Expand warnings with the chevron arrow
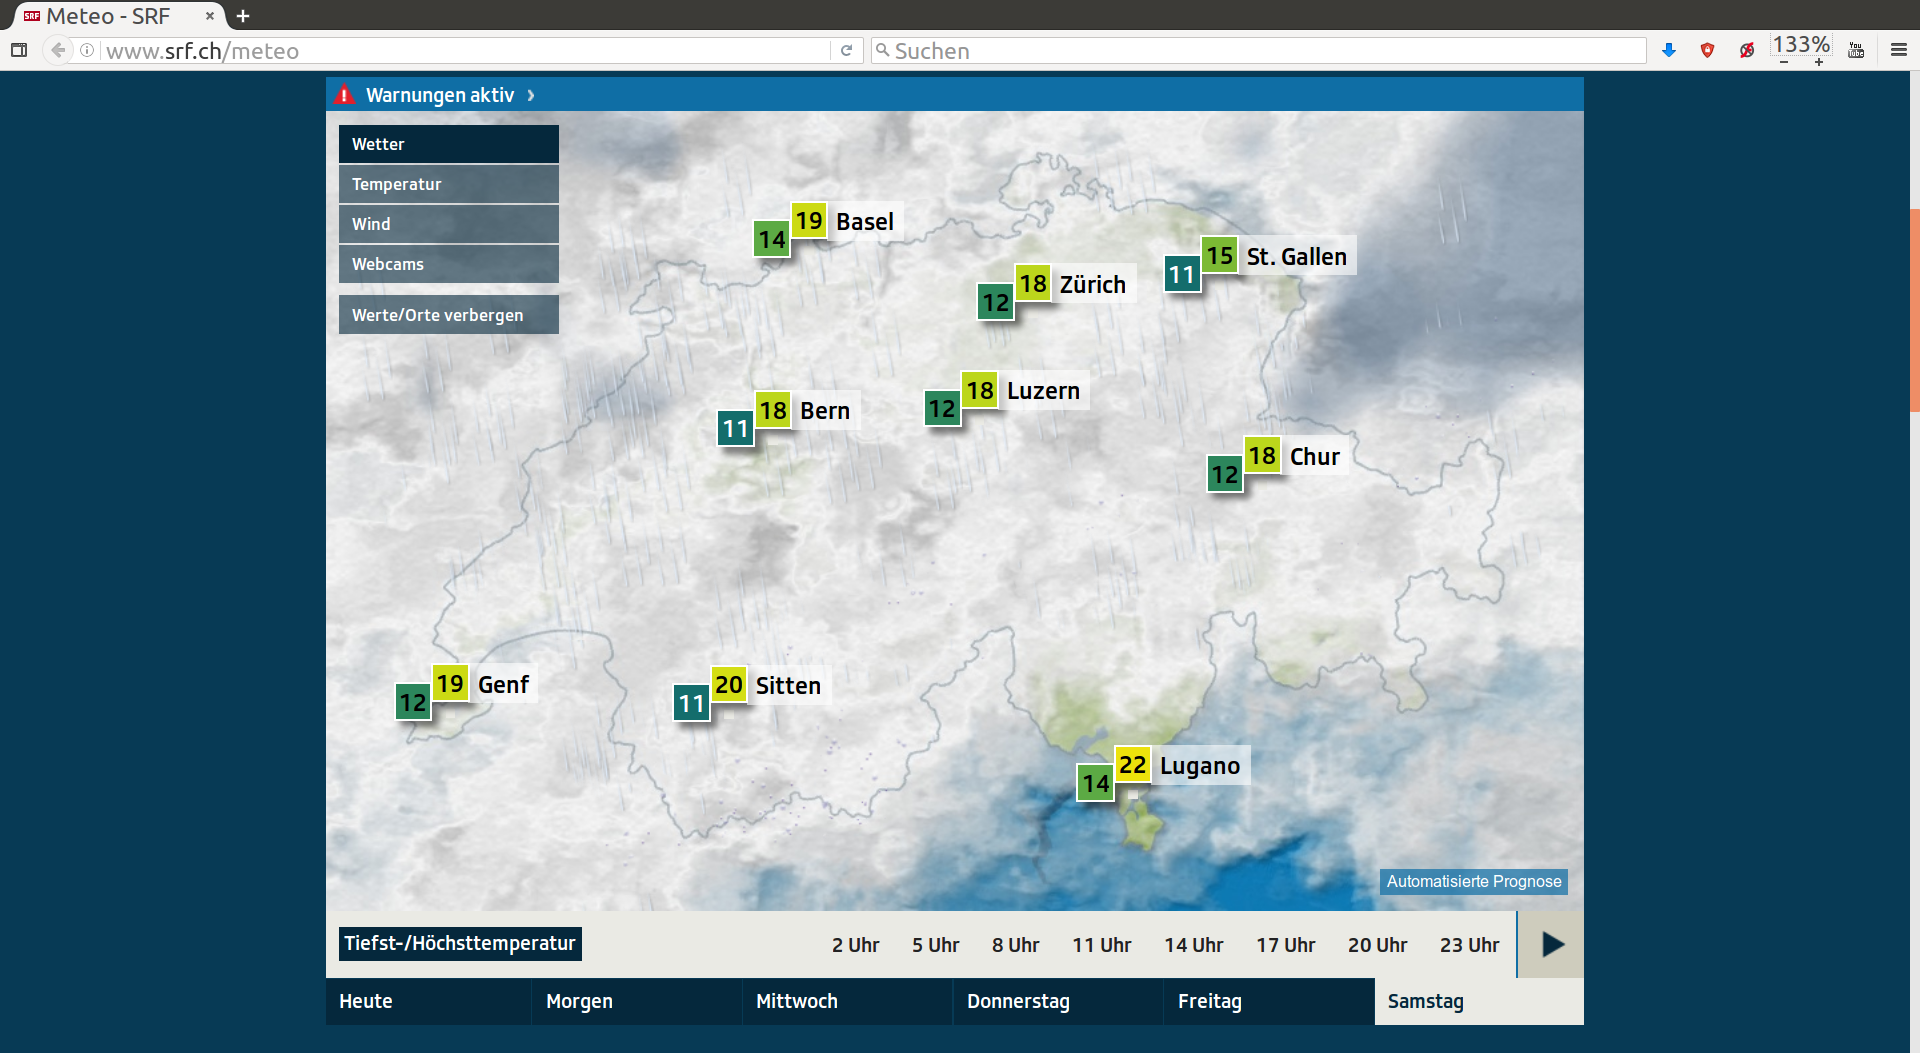 (x=531, y=95)
